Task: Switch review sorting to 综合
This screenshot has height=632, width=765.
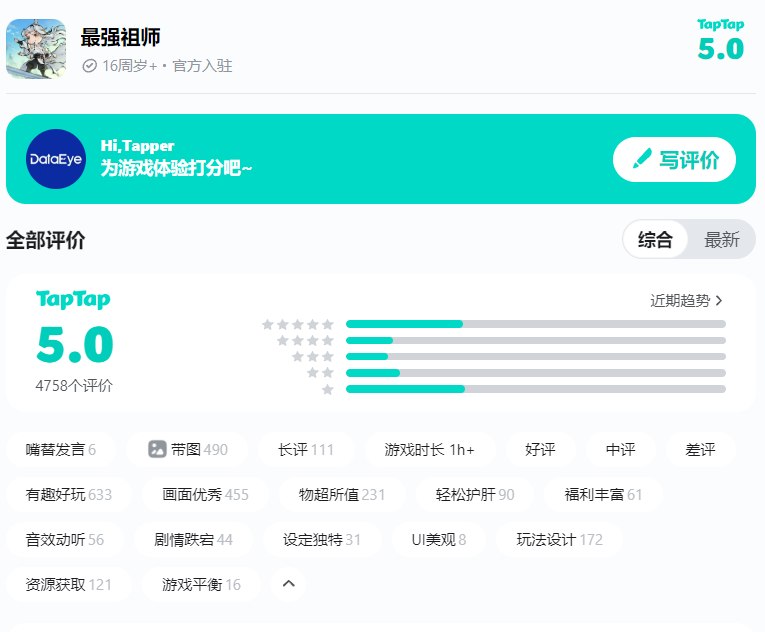Action: [x=655, y=240]
